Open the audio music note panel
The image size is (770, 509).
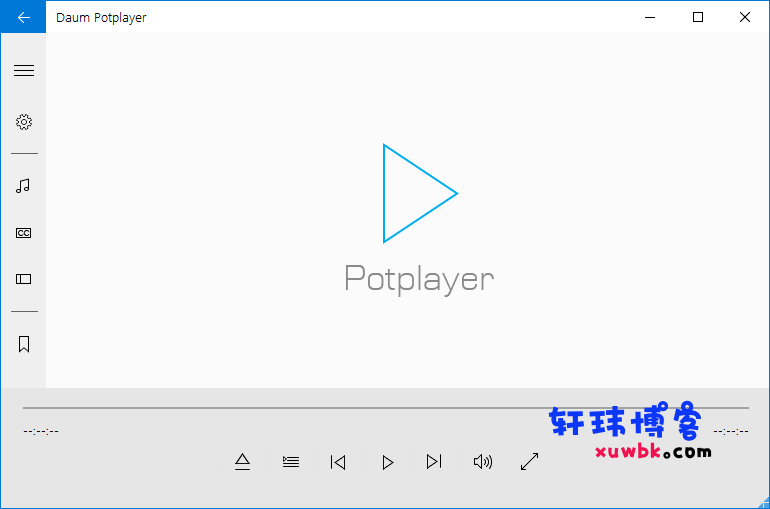tap(23, 186)
